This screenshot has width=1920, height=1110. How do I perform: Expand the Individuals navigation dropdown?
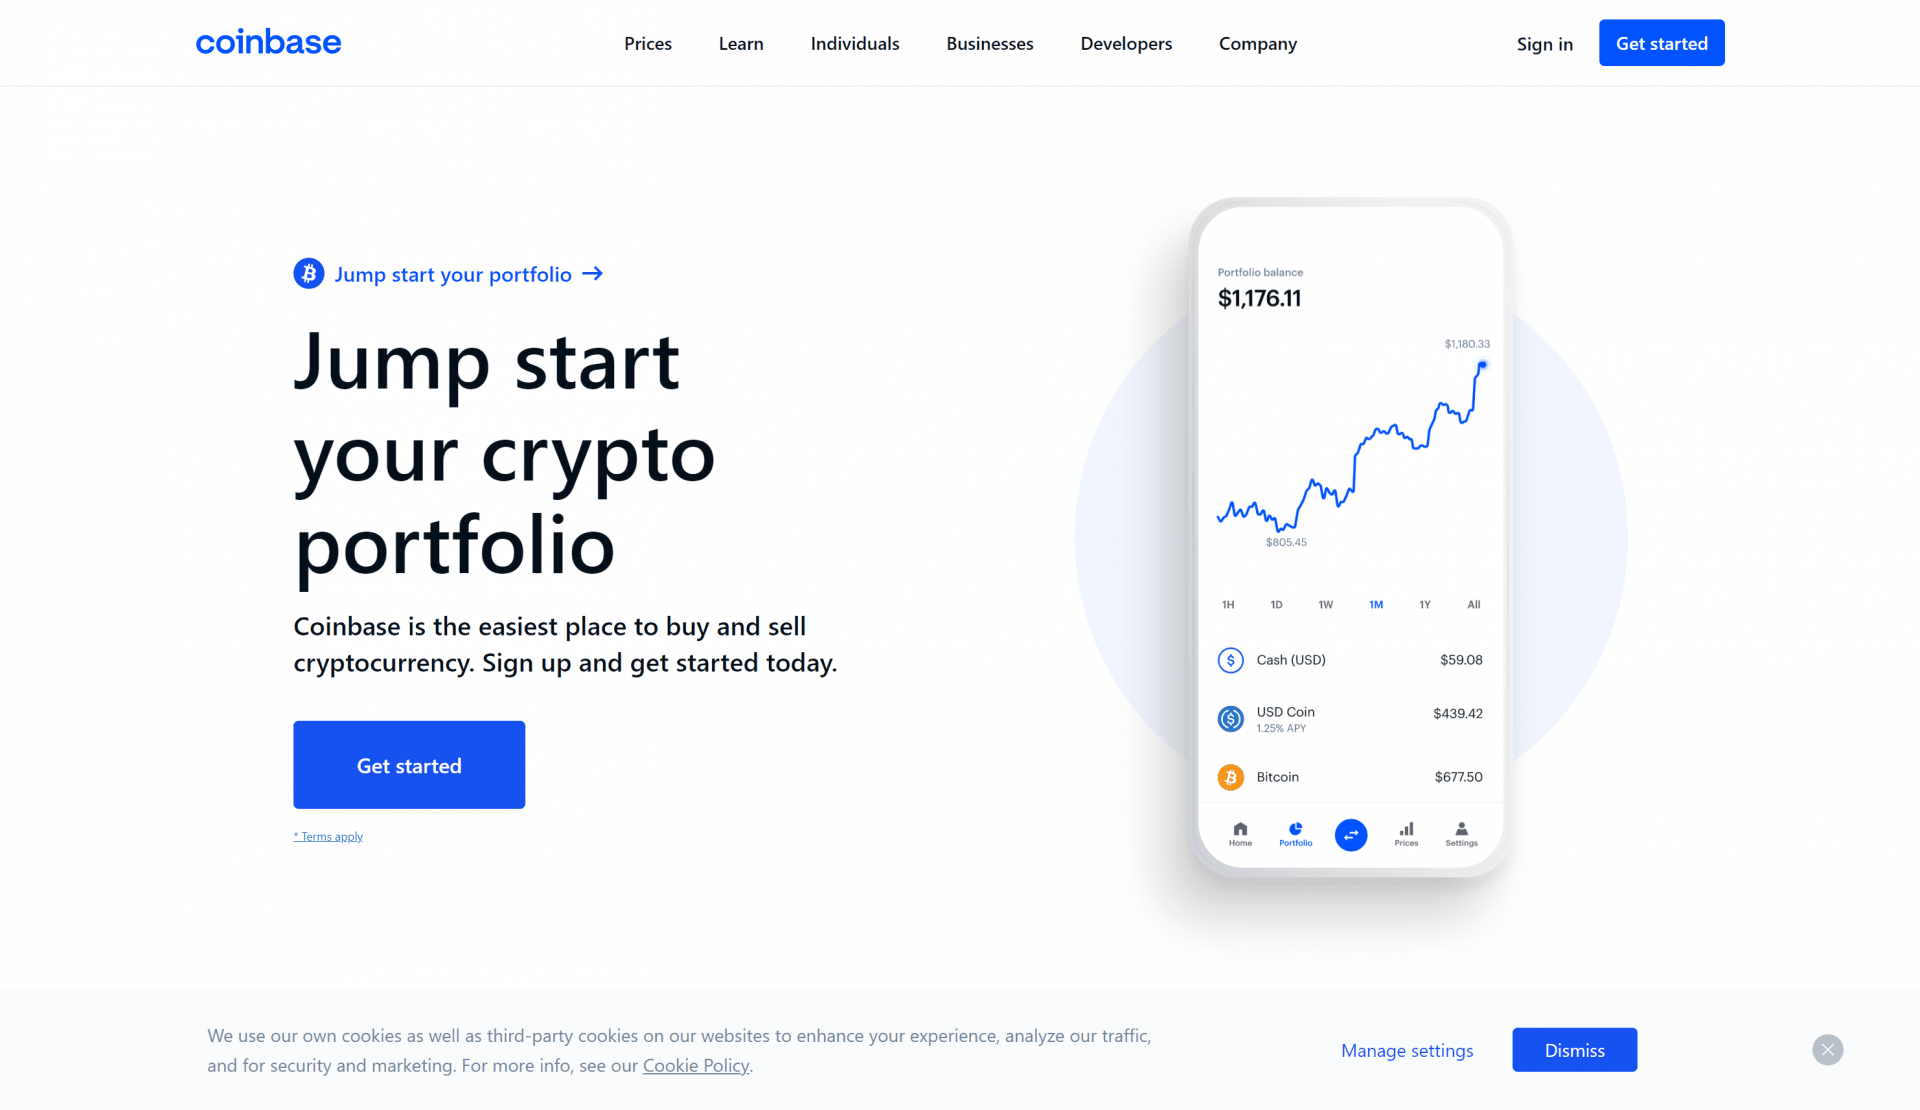[855, 42]
